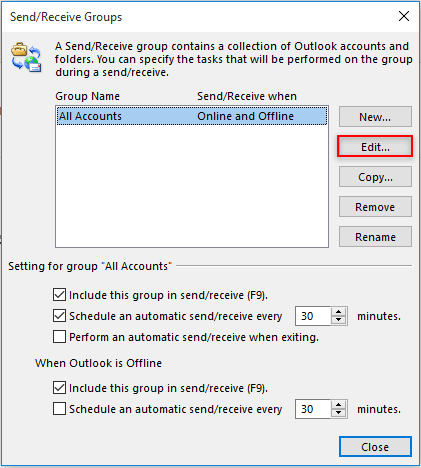Close the Send/Receive Groups dialog with X
The image size is (421, 468).
(x=404, y=16)
